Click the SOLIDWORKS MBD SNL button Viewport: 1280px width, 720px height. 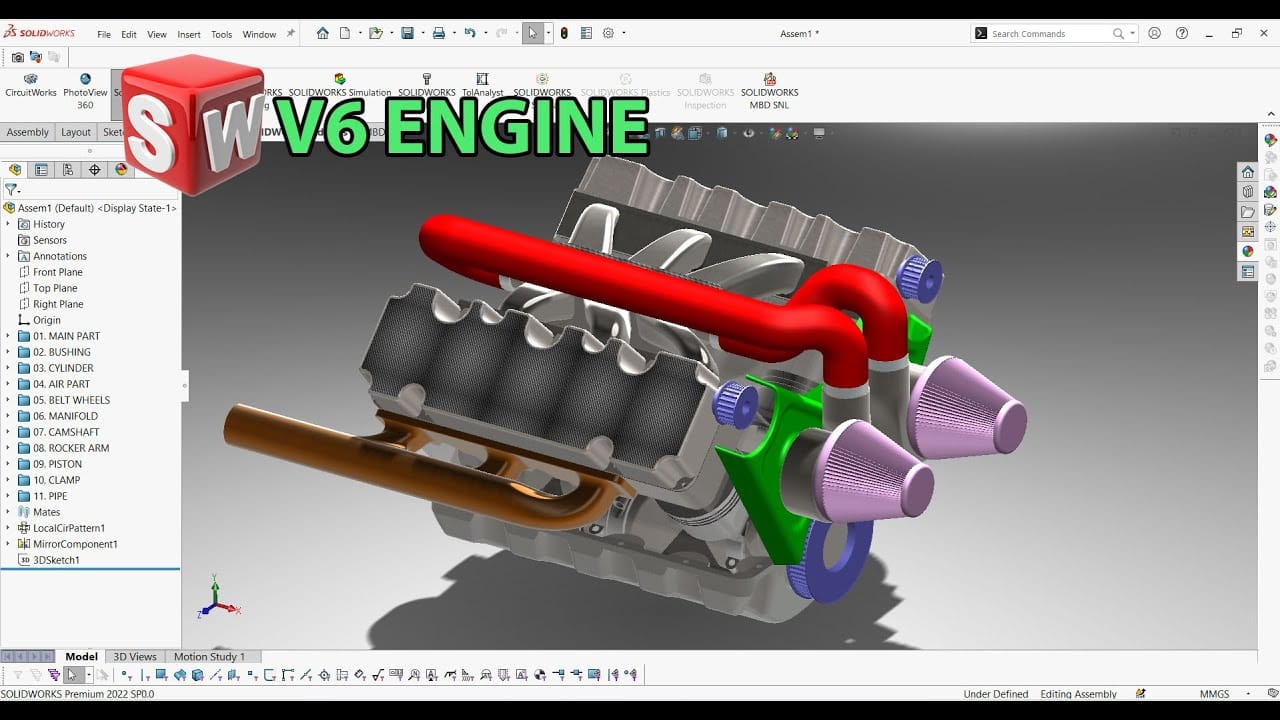[x=769, y=85]
